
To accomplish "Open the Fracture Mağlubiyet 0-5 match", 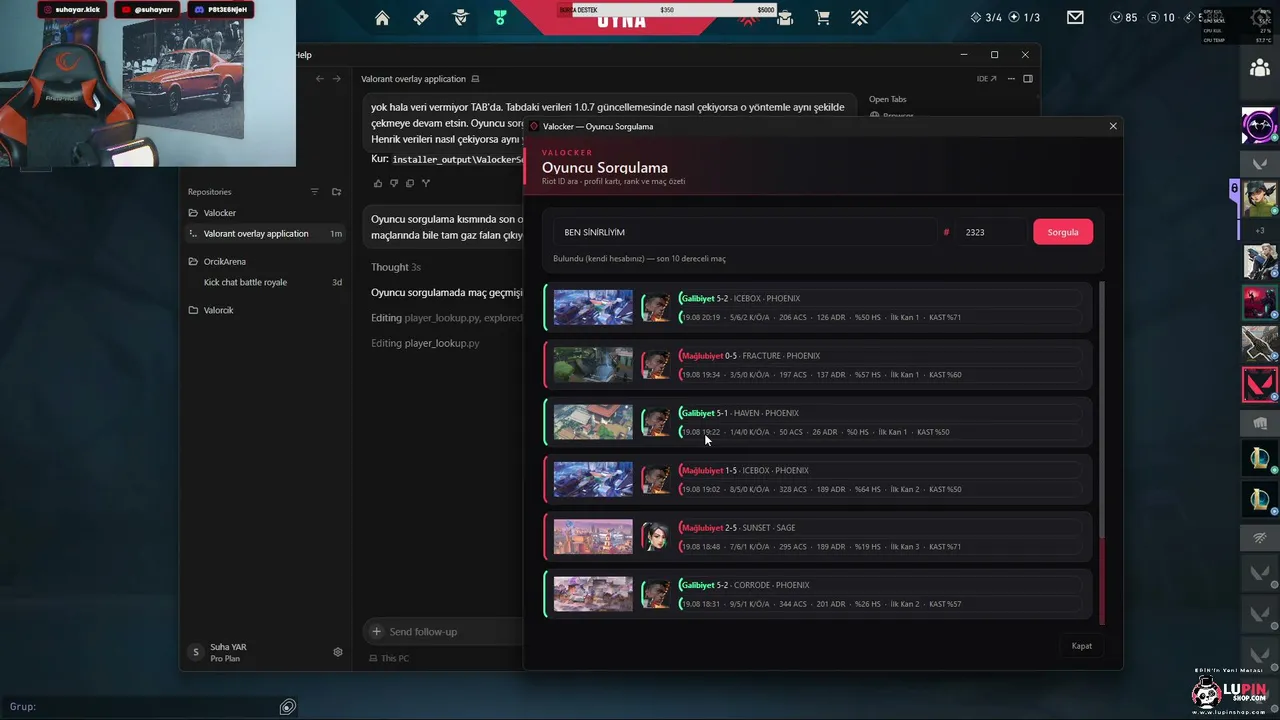I will [x=817, y=365].
